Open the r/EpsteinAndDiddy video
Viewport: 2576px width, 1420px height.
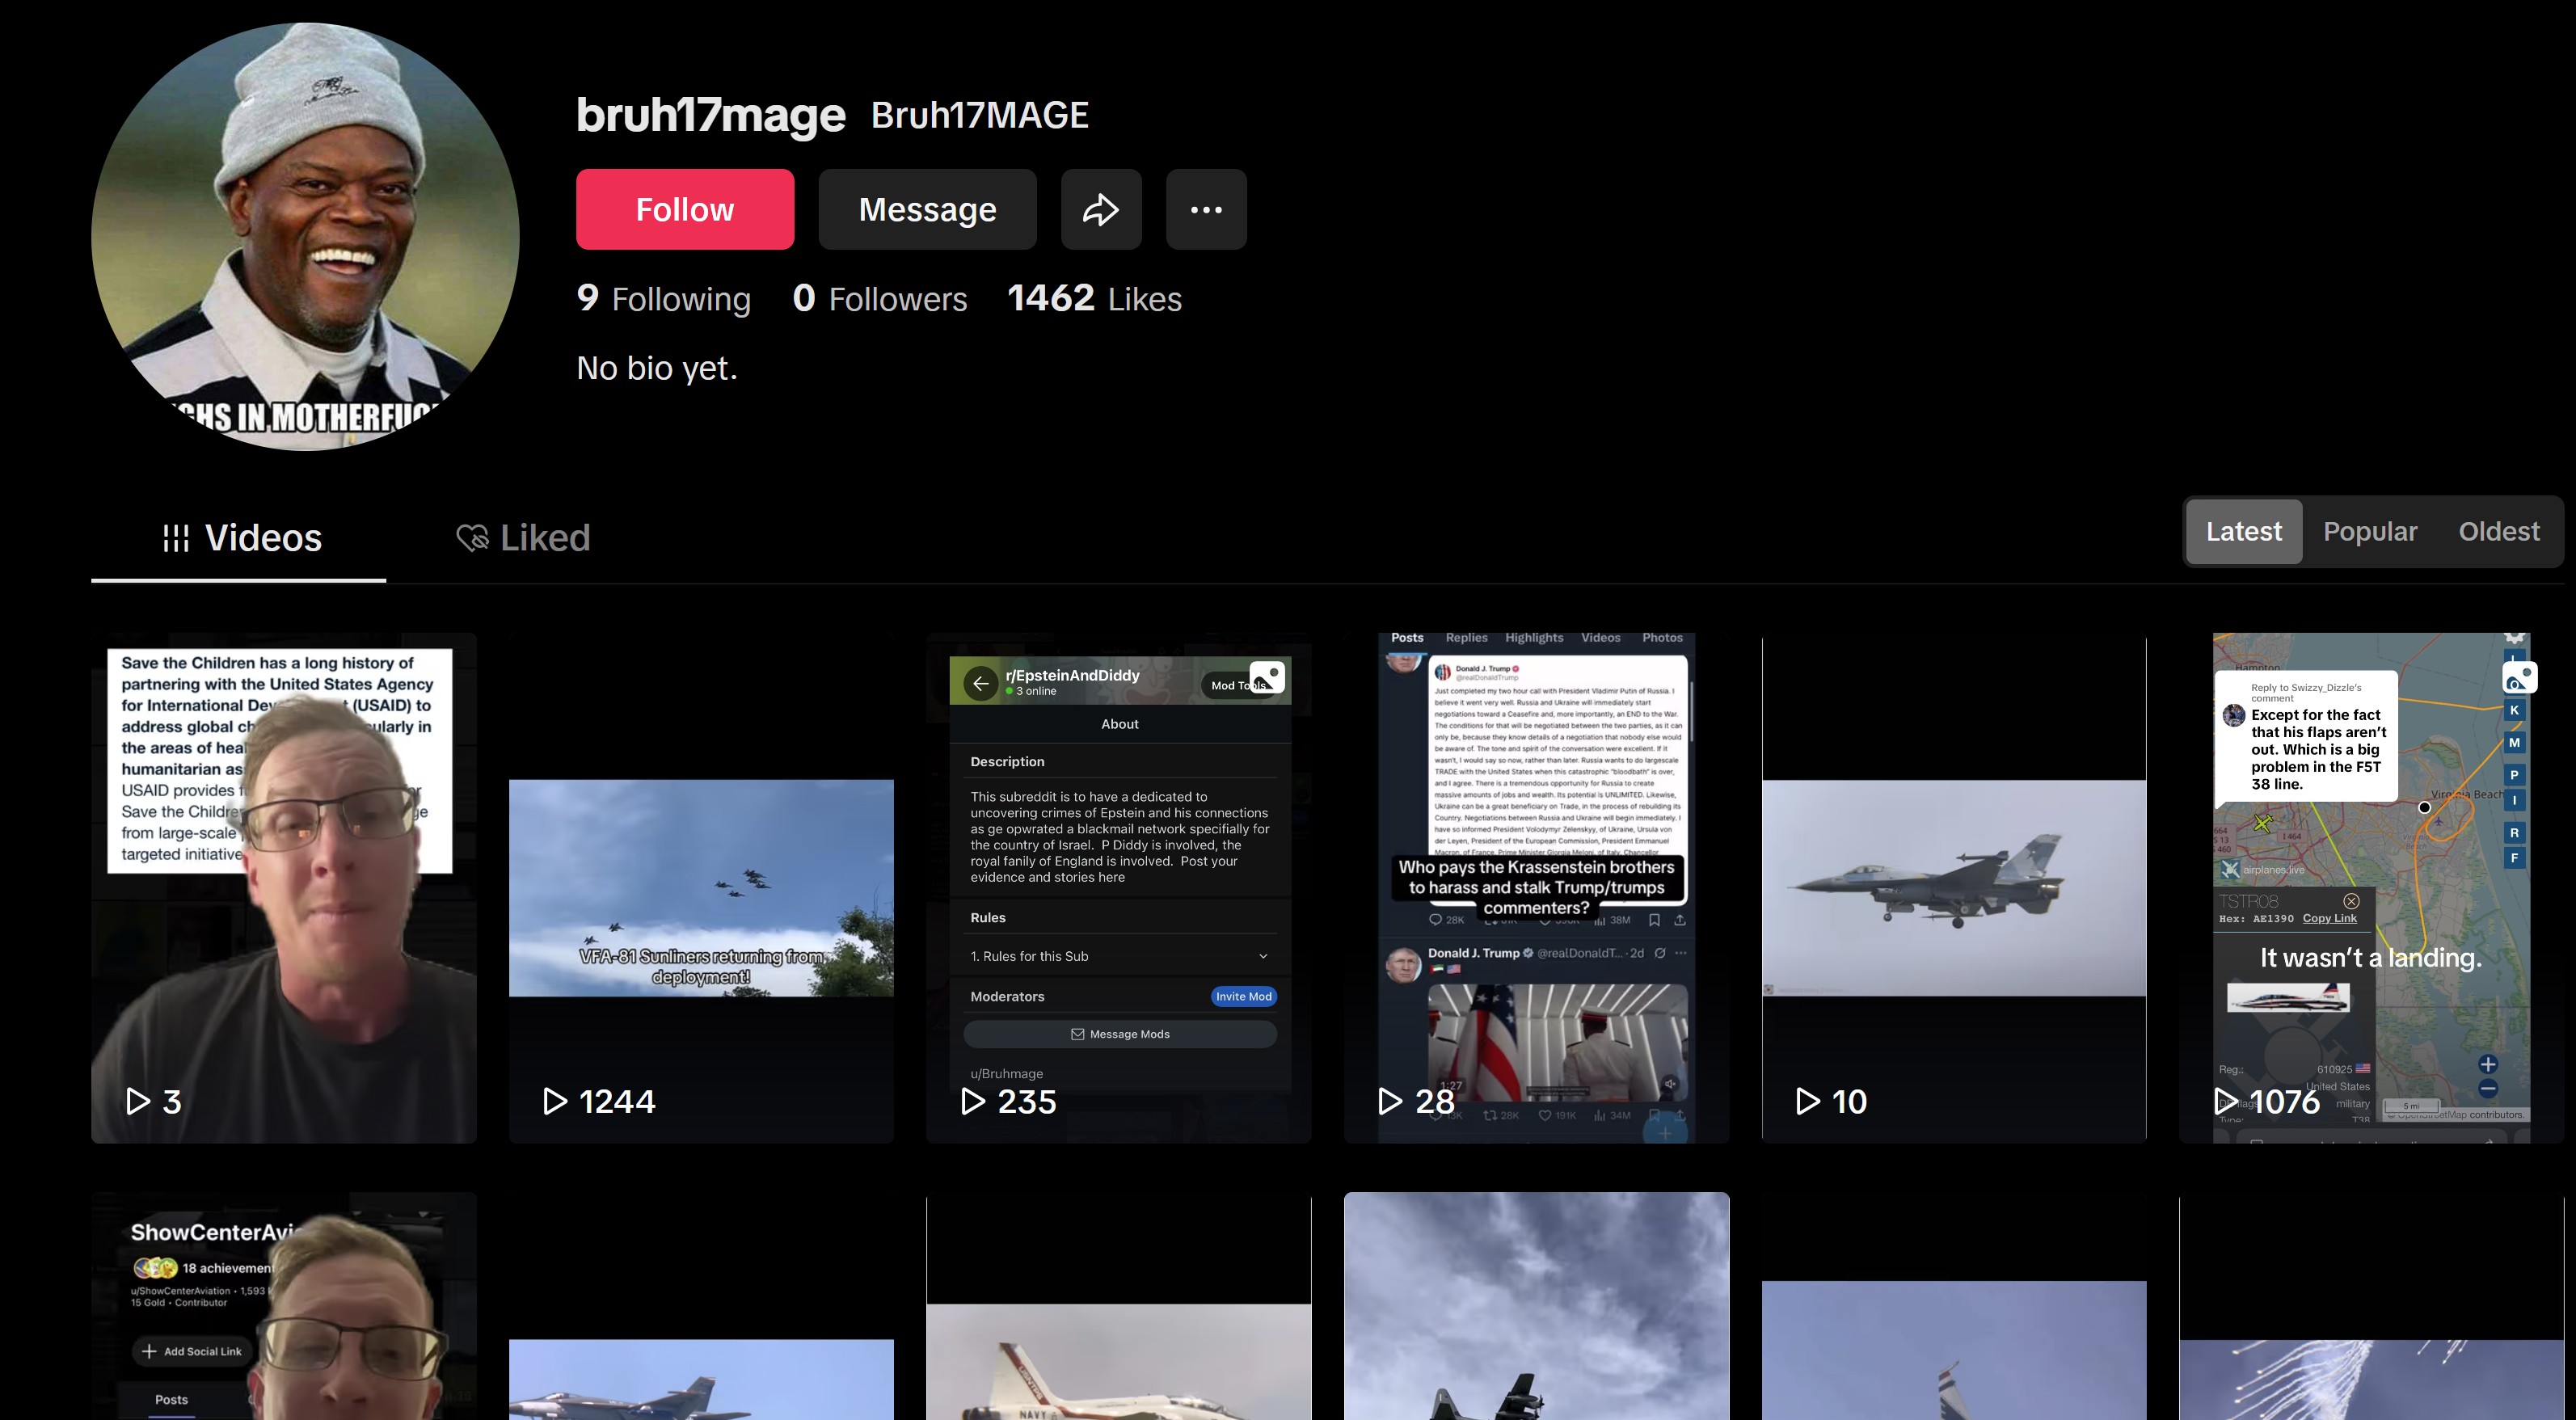pos(1119,887)
